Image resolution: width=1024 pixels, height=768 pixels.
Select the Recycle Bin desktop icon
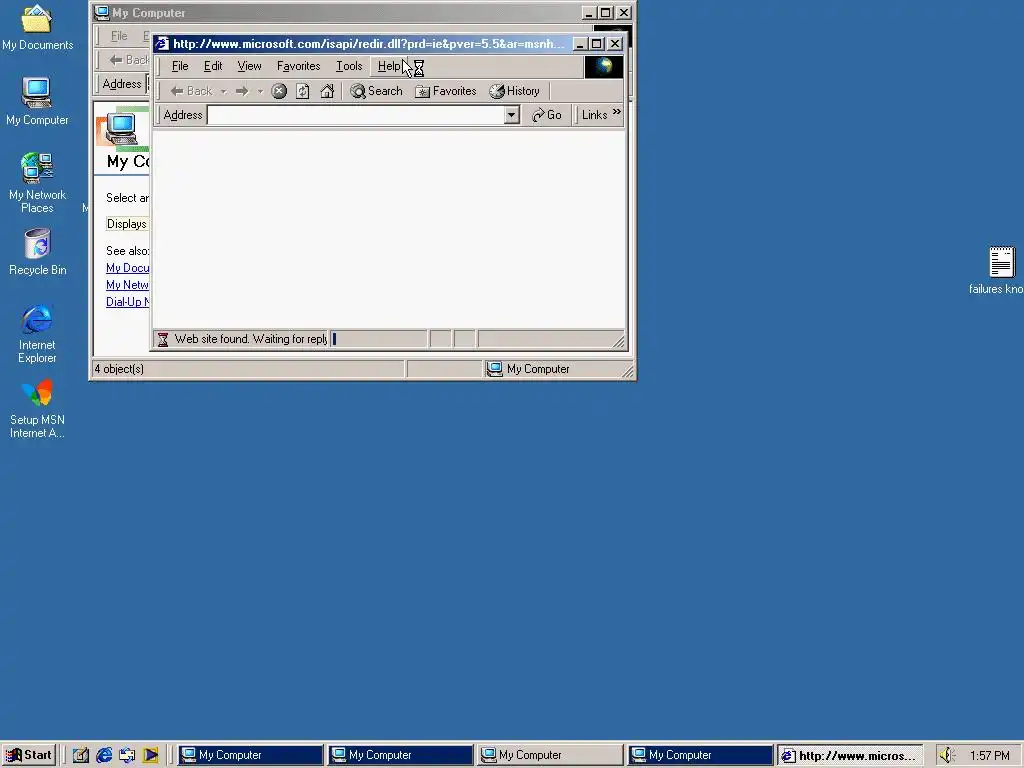[37, 252]
